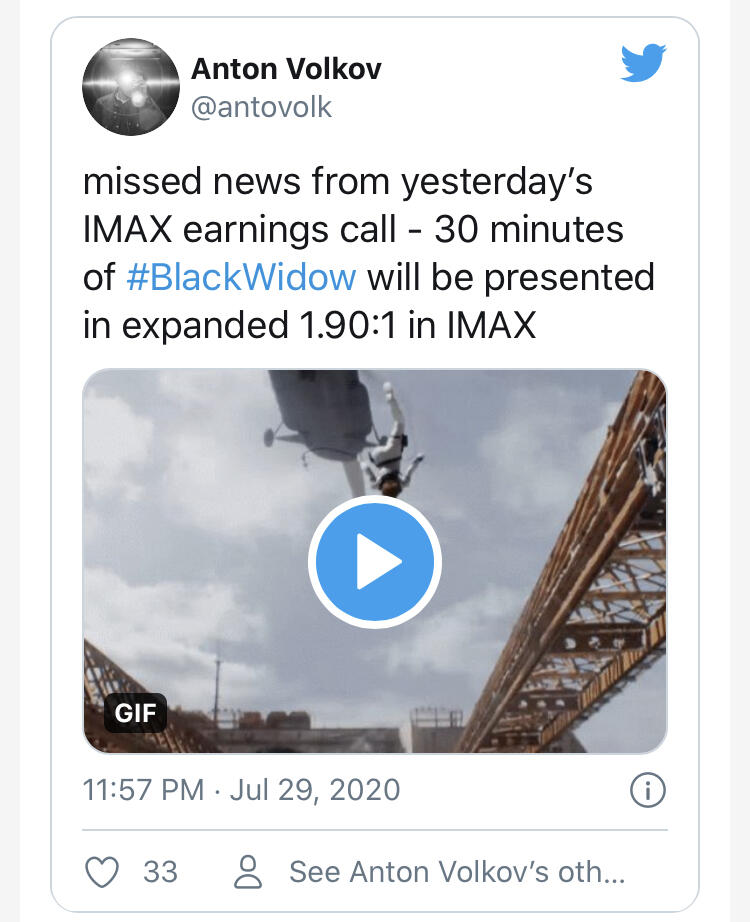
Task: Click the tweet text about IMAX earnings
Action: [x=353, y=230]
